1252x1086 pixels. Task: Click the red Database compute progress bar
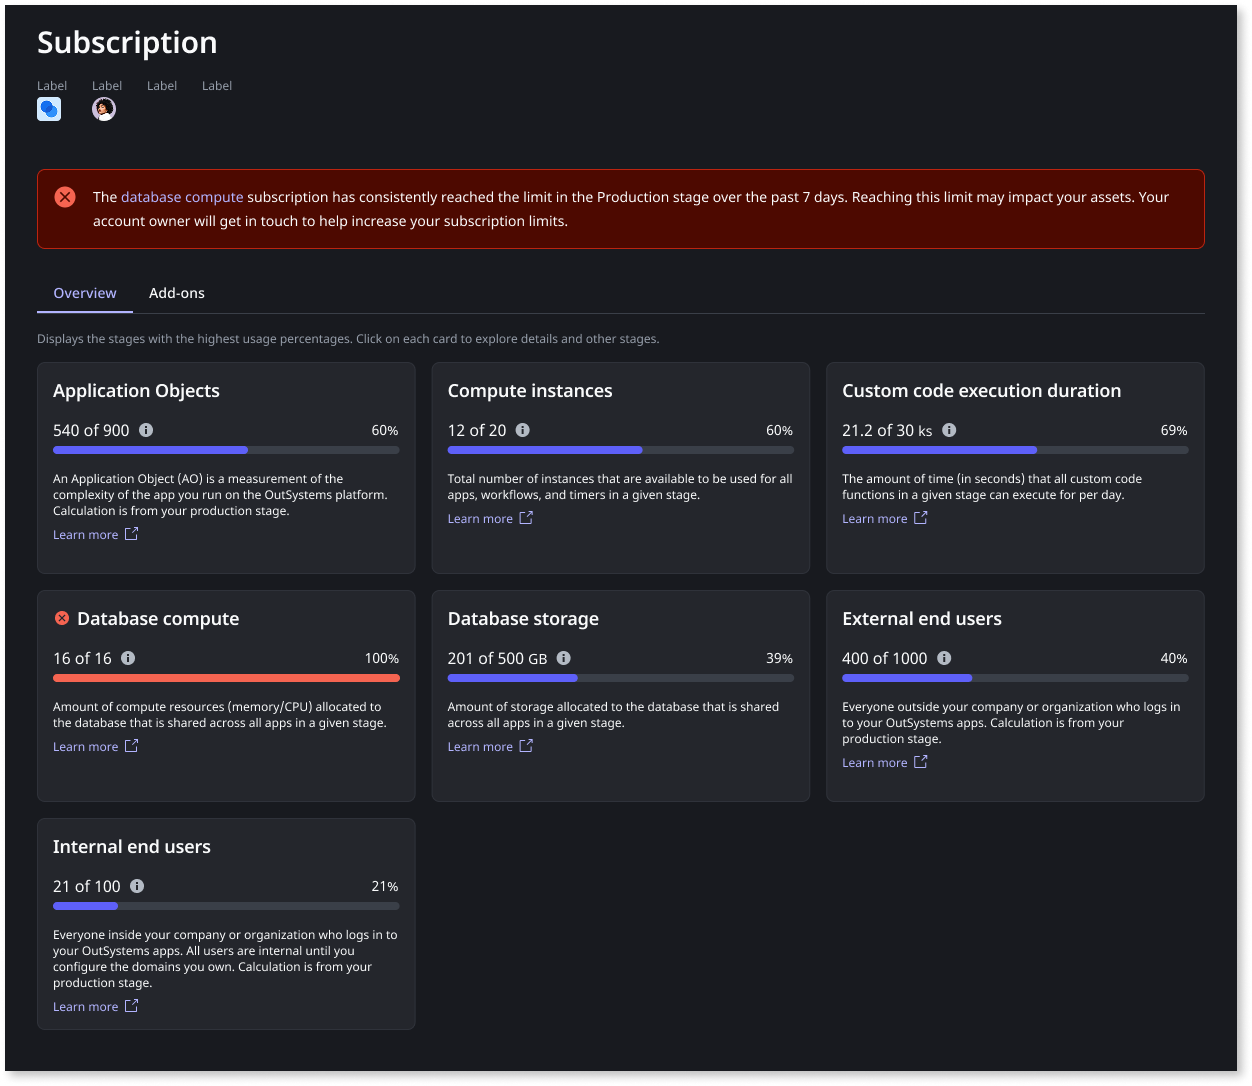point(226,677)
